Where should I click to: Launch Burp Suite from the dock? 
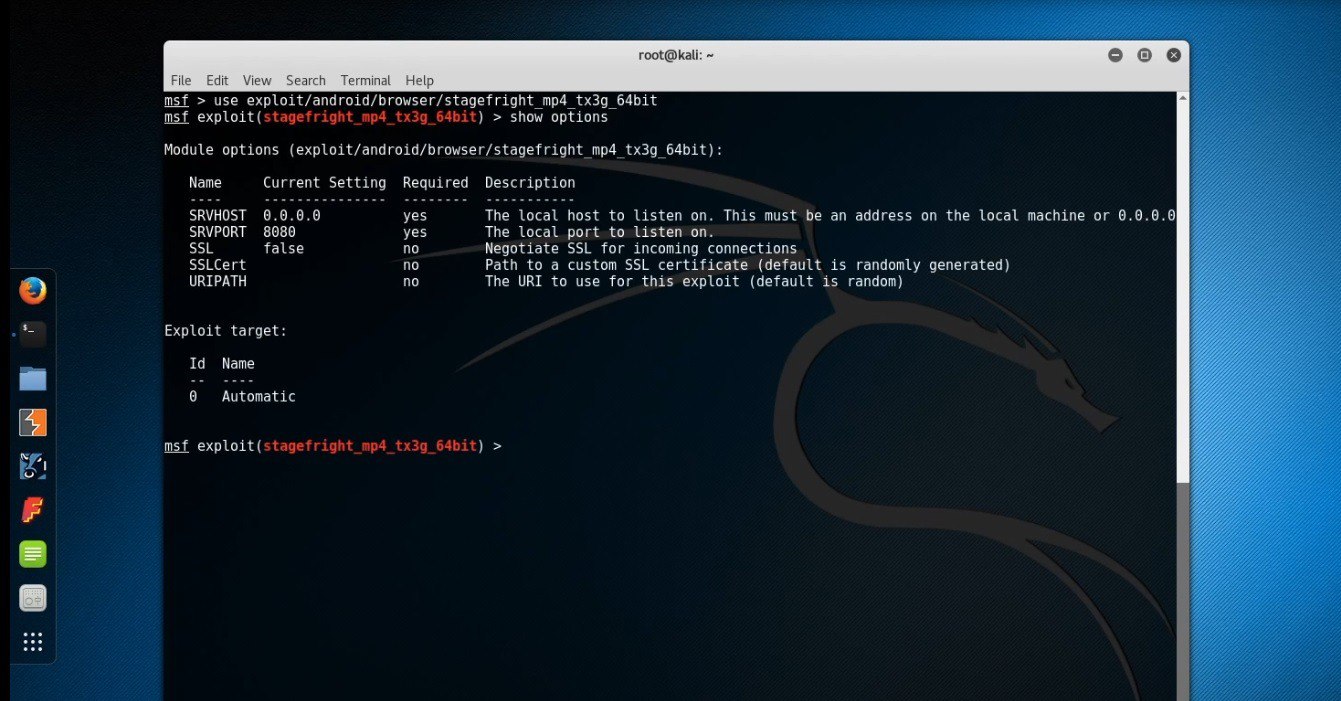click(33, 422)
